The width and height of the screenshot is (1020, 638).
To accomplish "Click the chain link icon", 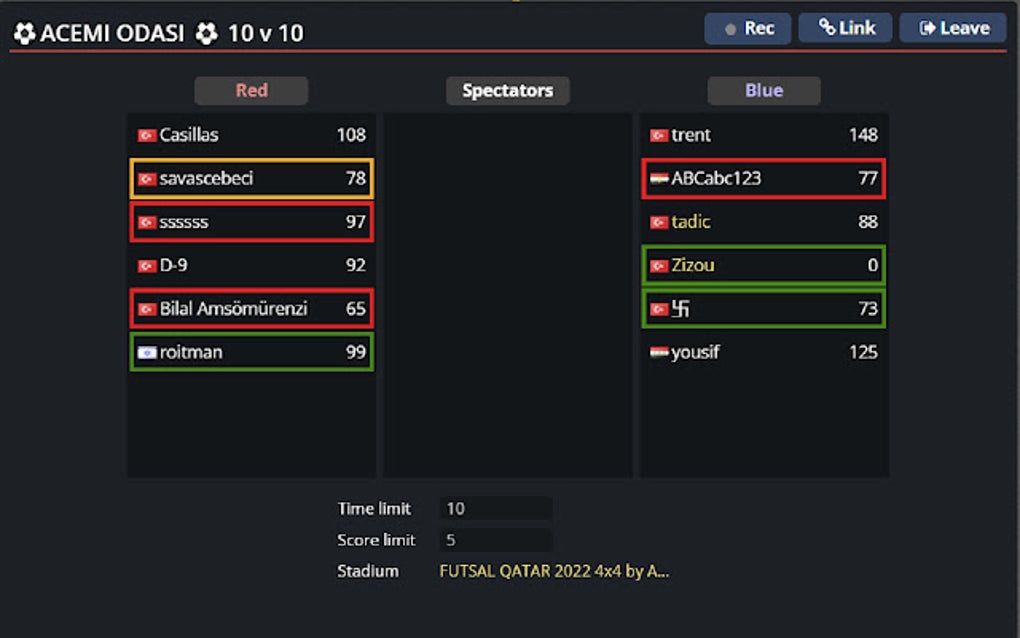I will [x=827, y=27].
